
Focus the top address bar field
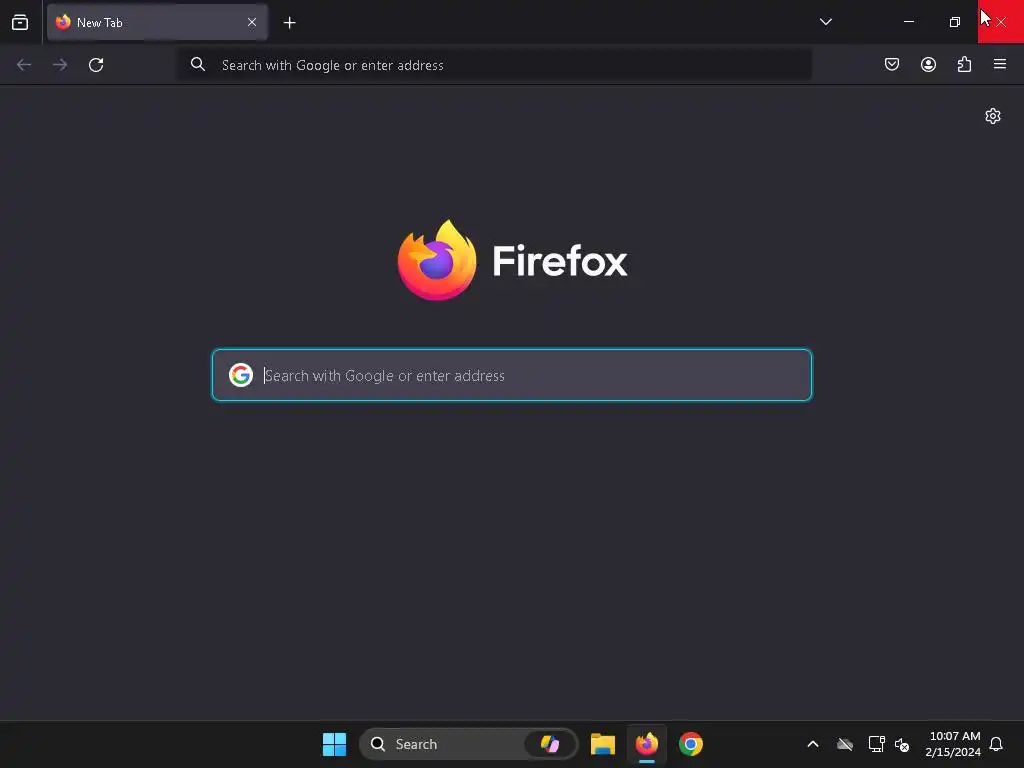pos(495,65)
